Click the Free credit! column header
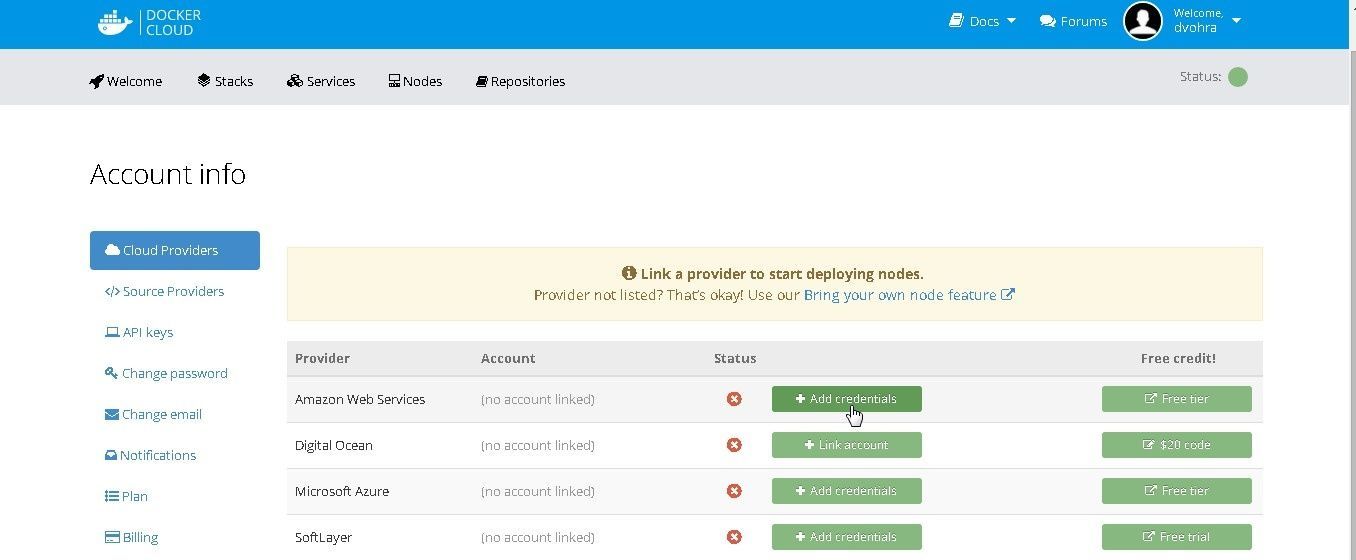This screenshot has height=560, width=1356. click(1178, 358)
